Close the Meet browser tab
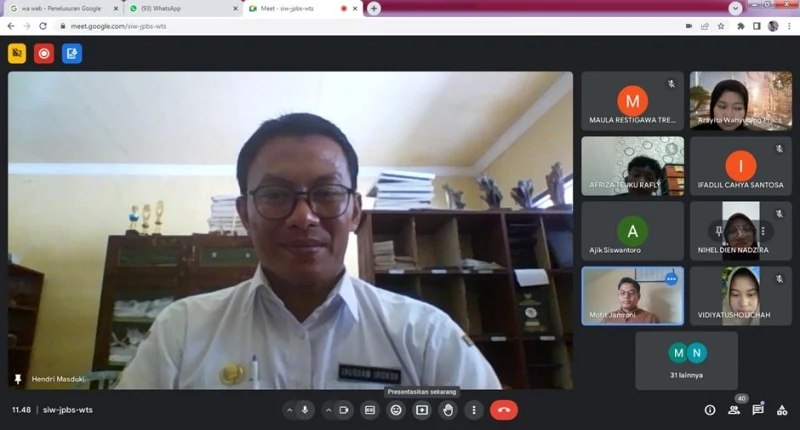This screenshot has width=800, height=430. pos(355,9)
